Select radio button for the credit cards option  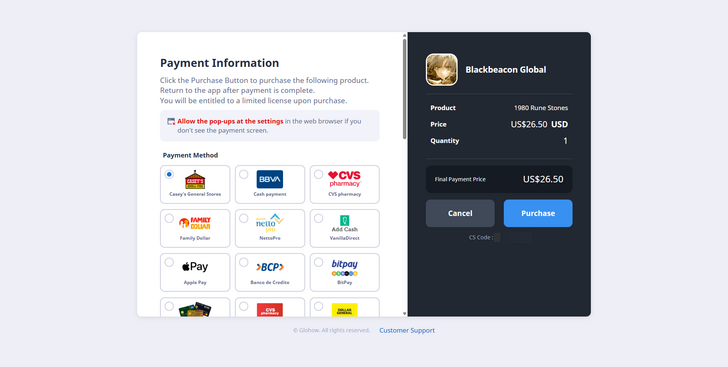click(169, 306)
